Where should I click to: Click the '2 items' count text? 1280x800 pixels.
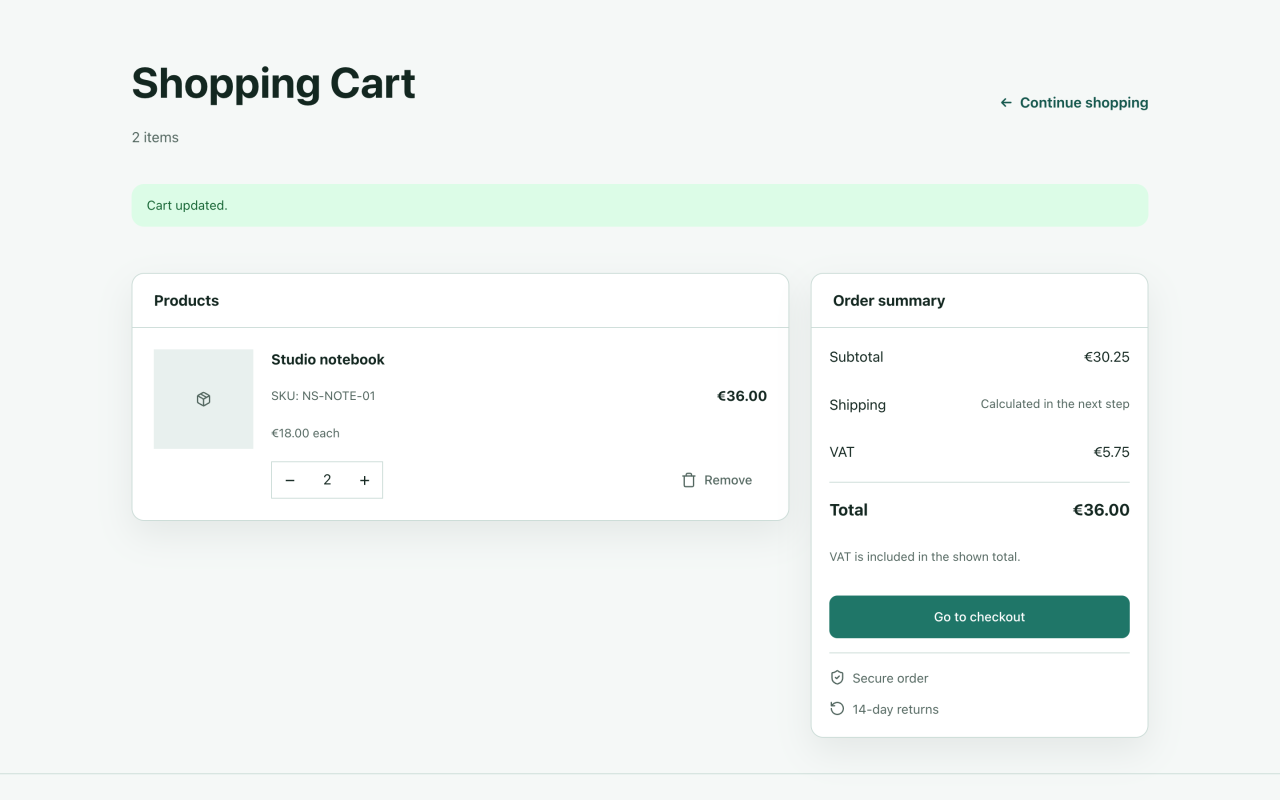tap(155, 137)
